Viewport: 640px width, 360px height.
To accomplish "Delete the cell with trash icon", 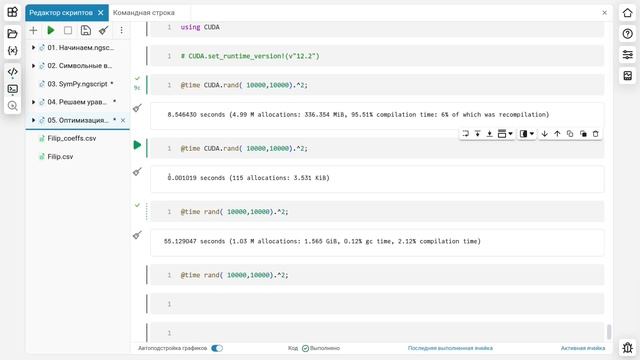I will tap(596, 133).
